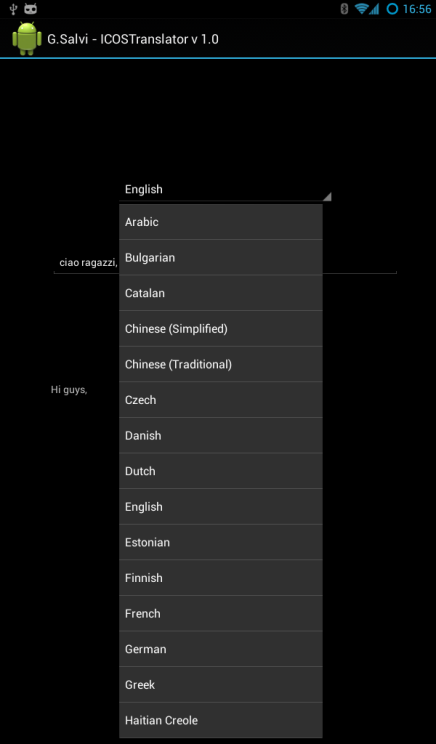
Task: Collapse the English language spinner
Action: tap(225, 189)
